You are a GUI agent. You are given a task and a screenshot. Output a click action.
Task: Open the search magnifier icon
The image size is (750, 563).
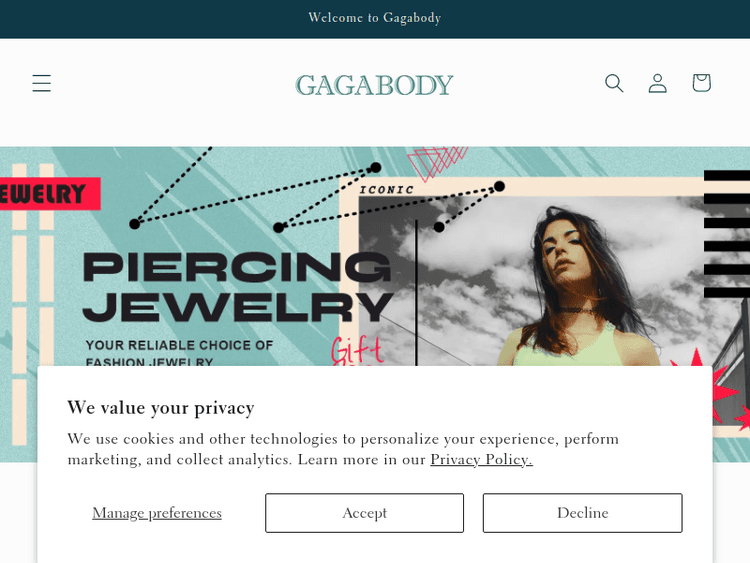click(614, 83)
